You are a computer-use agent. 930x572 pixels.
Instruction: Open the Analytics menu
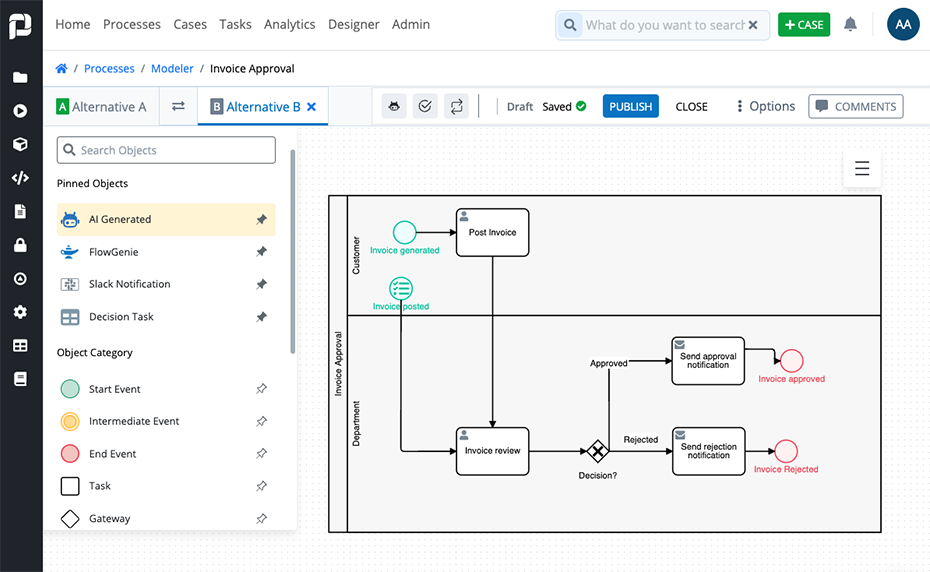tap(289, 24)
